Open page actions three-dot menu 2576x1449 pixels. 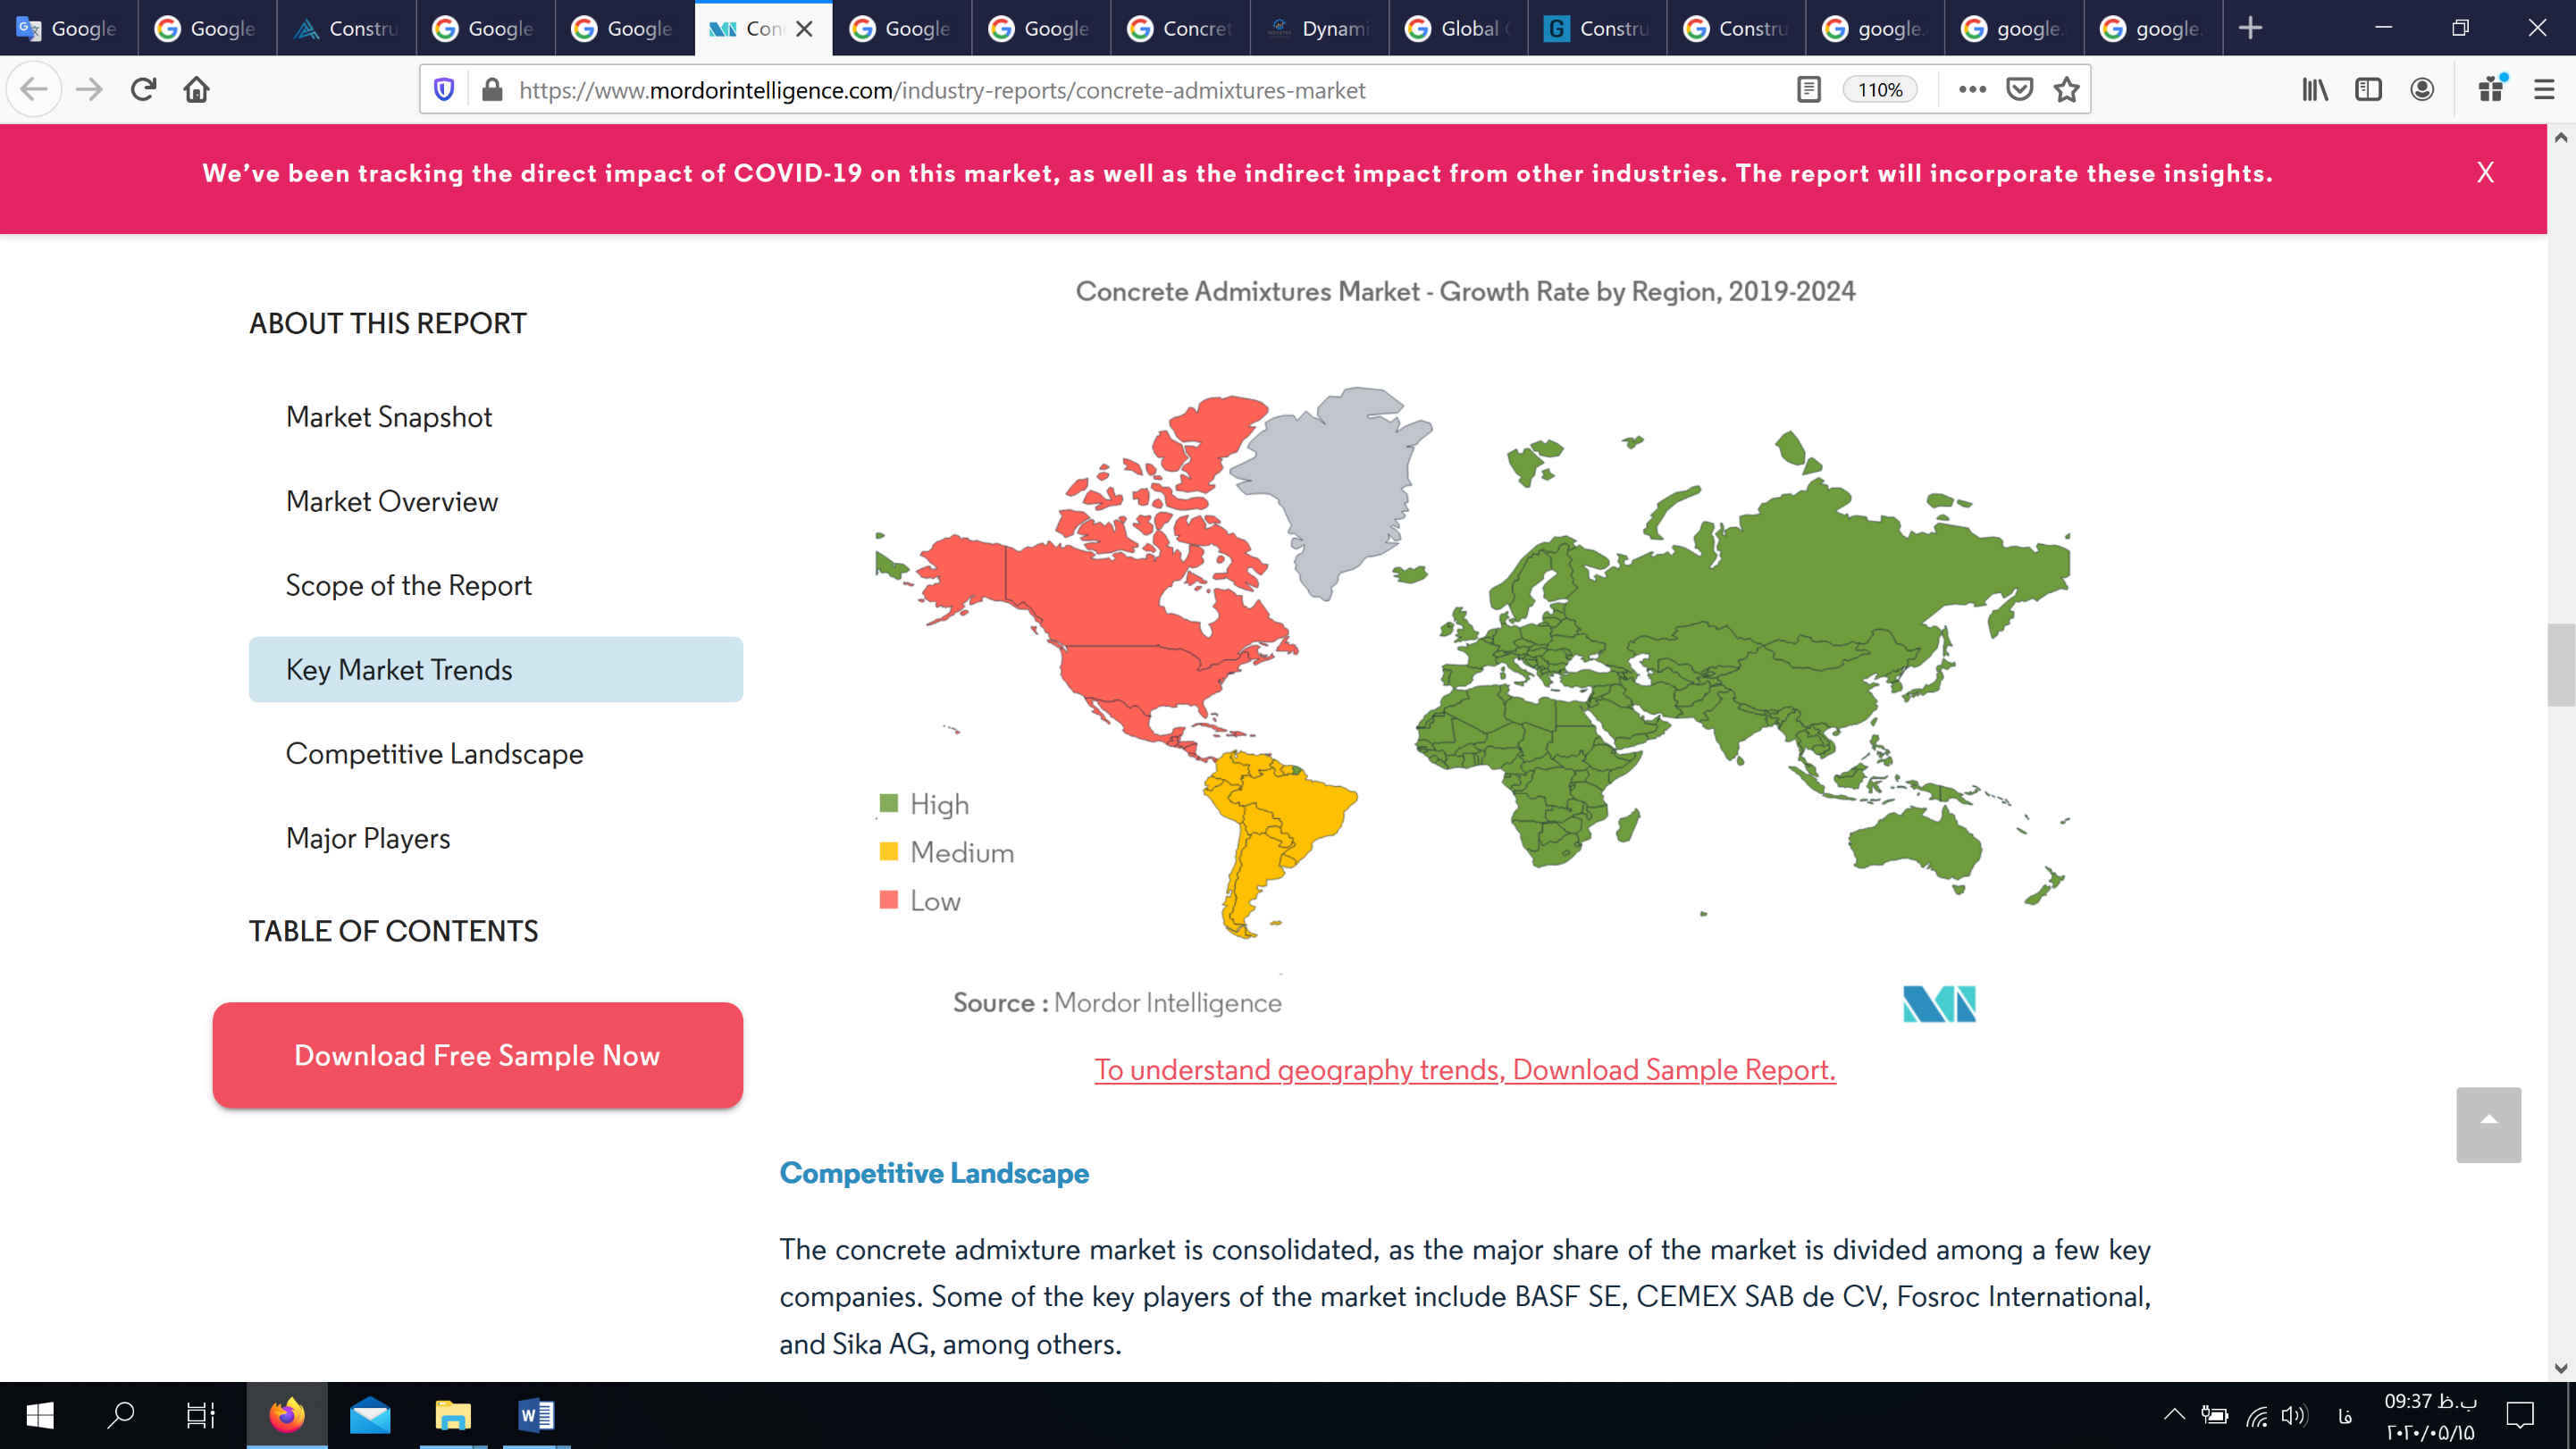click(1972, 90)
